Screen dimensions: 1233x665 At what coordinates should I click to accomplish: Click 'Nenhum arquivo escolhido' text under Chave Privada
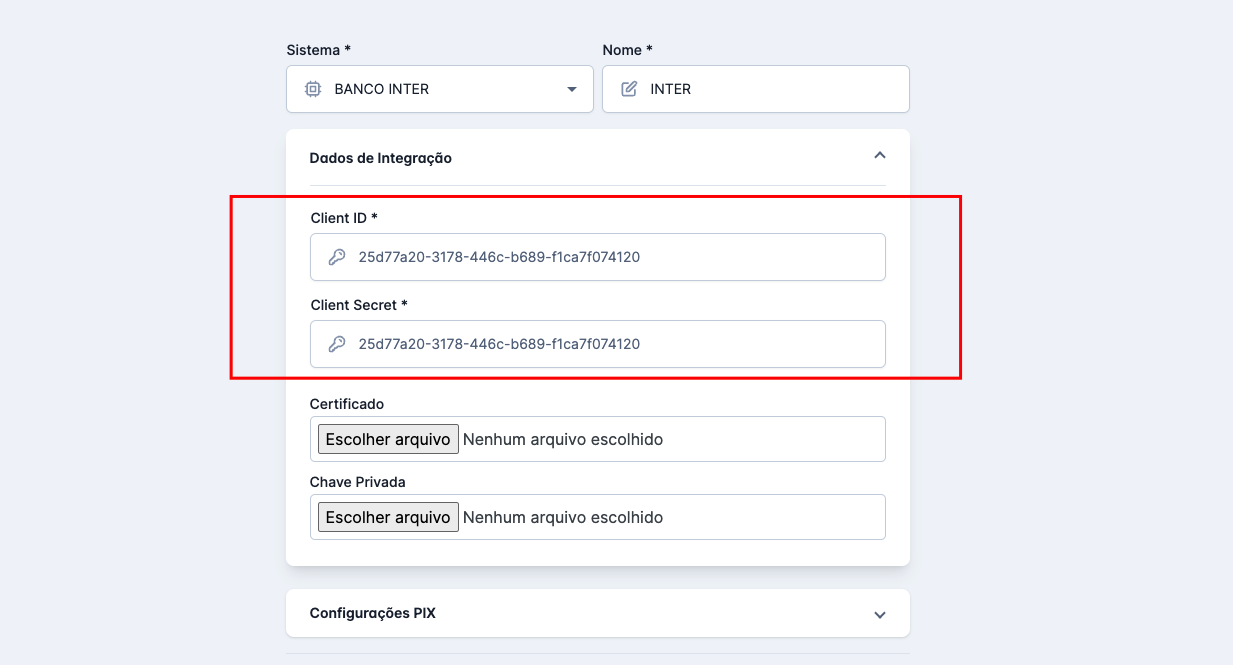click(x=563, y=517)
